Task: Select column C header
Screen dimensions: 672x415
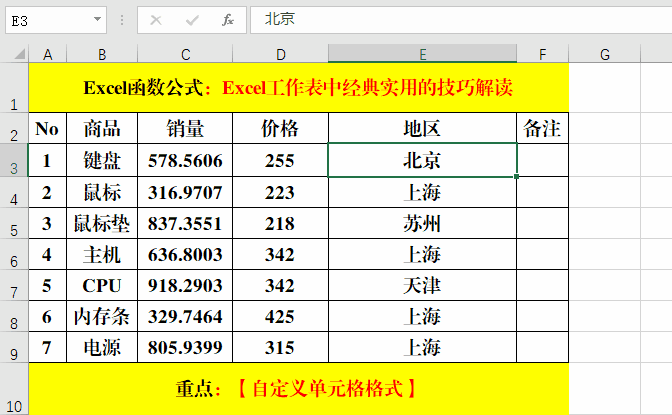Action: [185, 54]
